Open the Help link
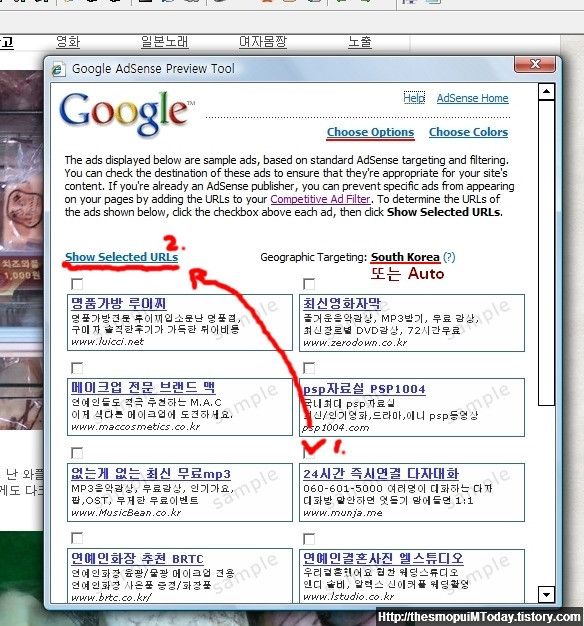 pyautogui.click(x=414, y=98)
